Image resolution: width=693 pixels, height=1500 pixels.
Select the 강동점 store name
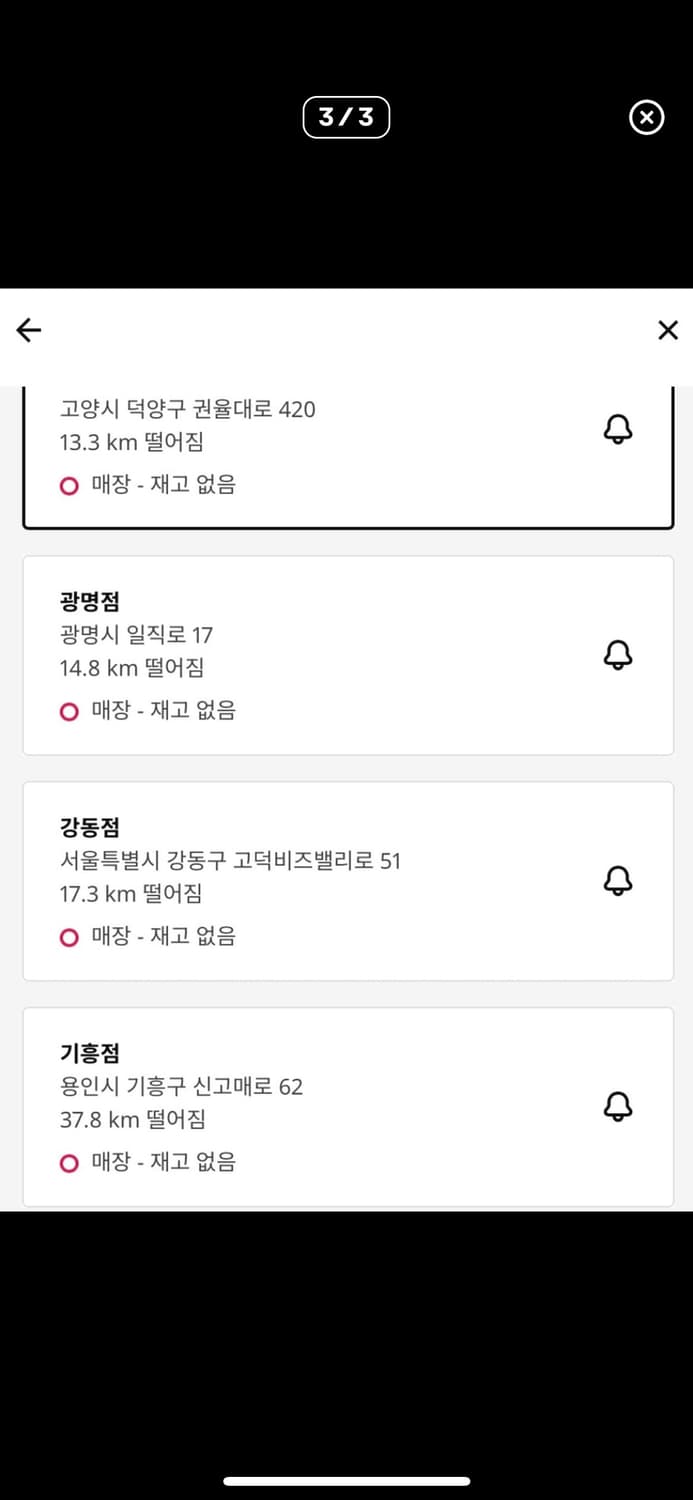click(x=90, y=828)
